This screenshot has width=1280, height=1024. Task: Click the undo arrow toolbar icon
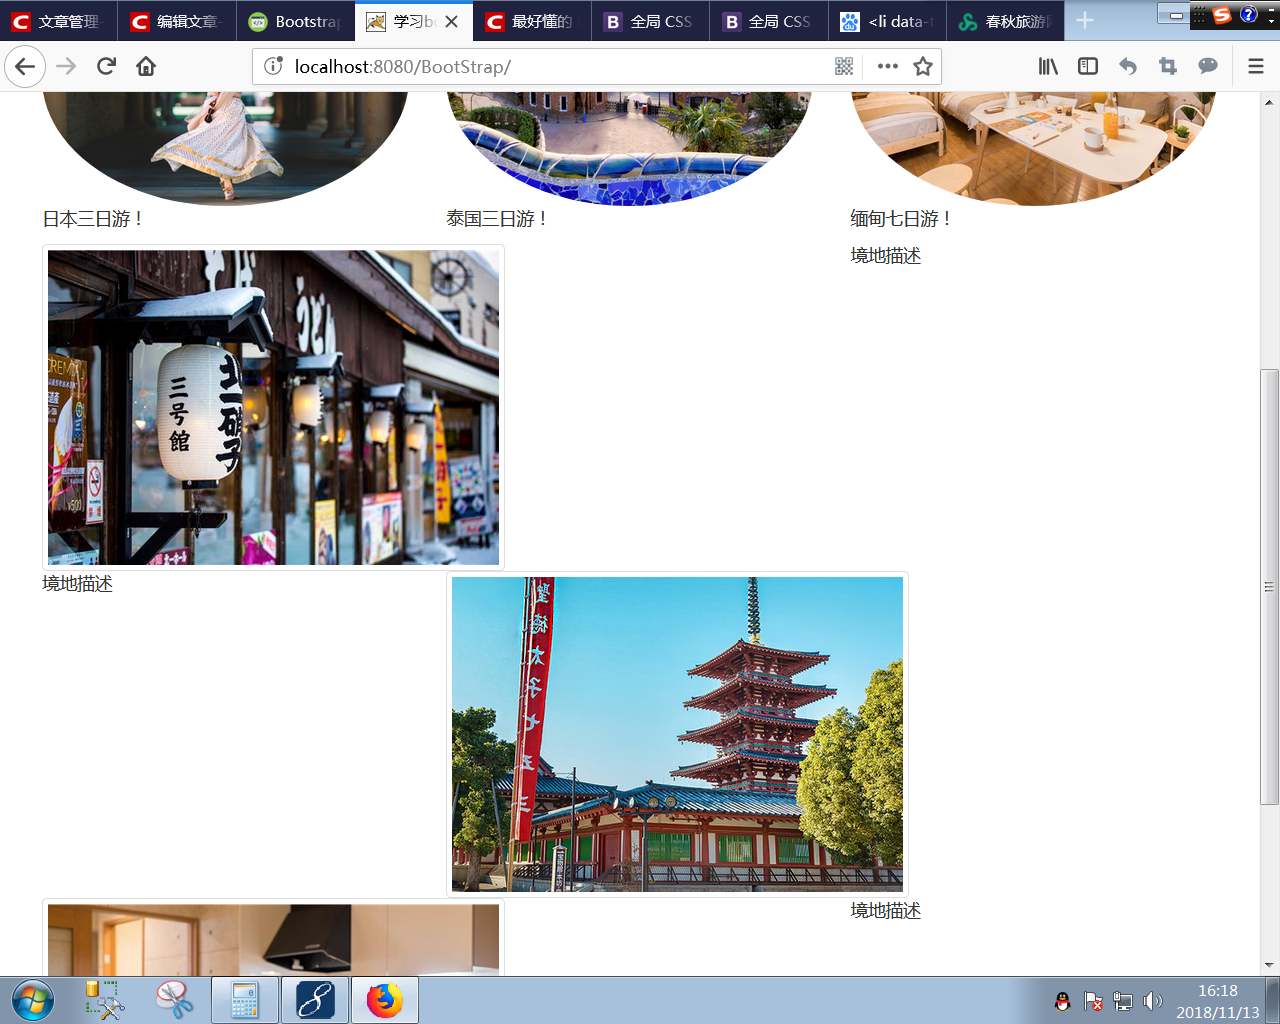click(1128, 67)
